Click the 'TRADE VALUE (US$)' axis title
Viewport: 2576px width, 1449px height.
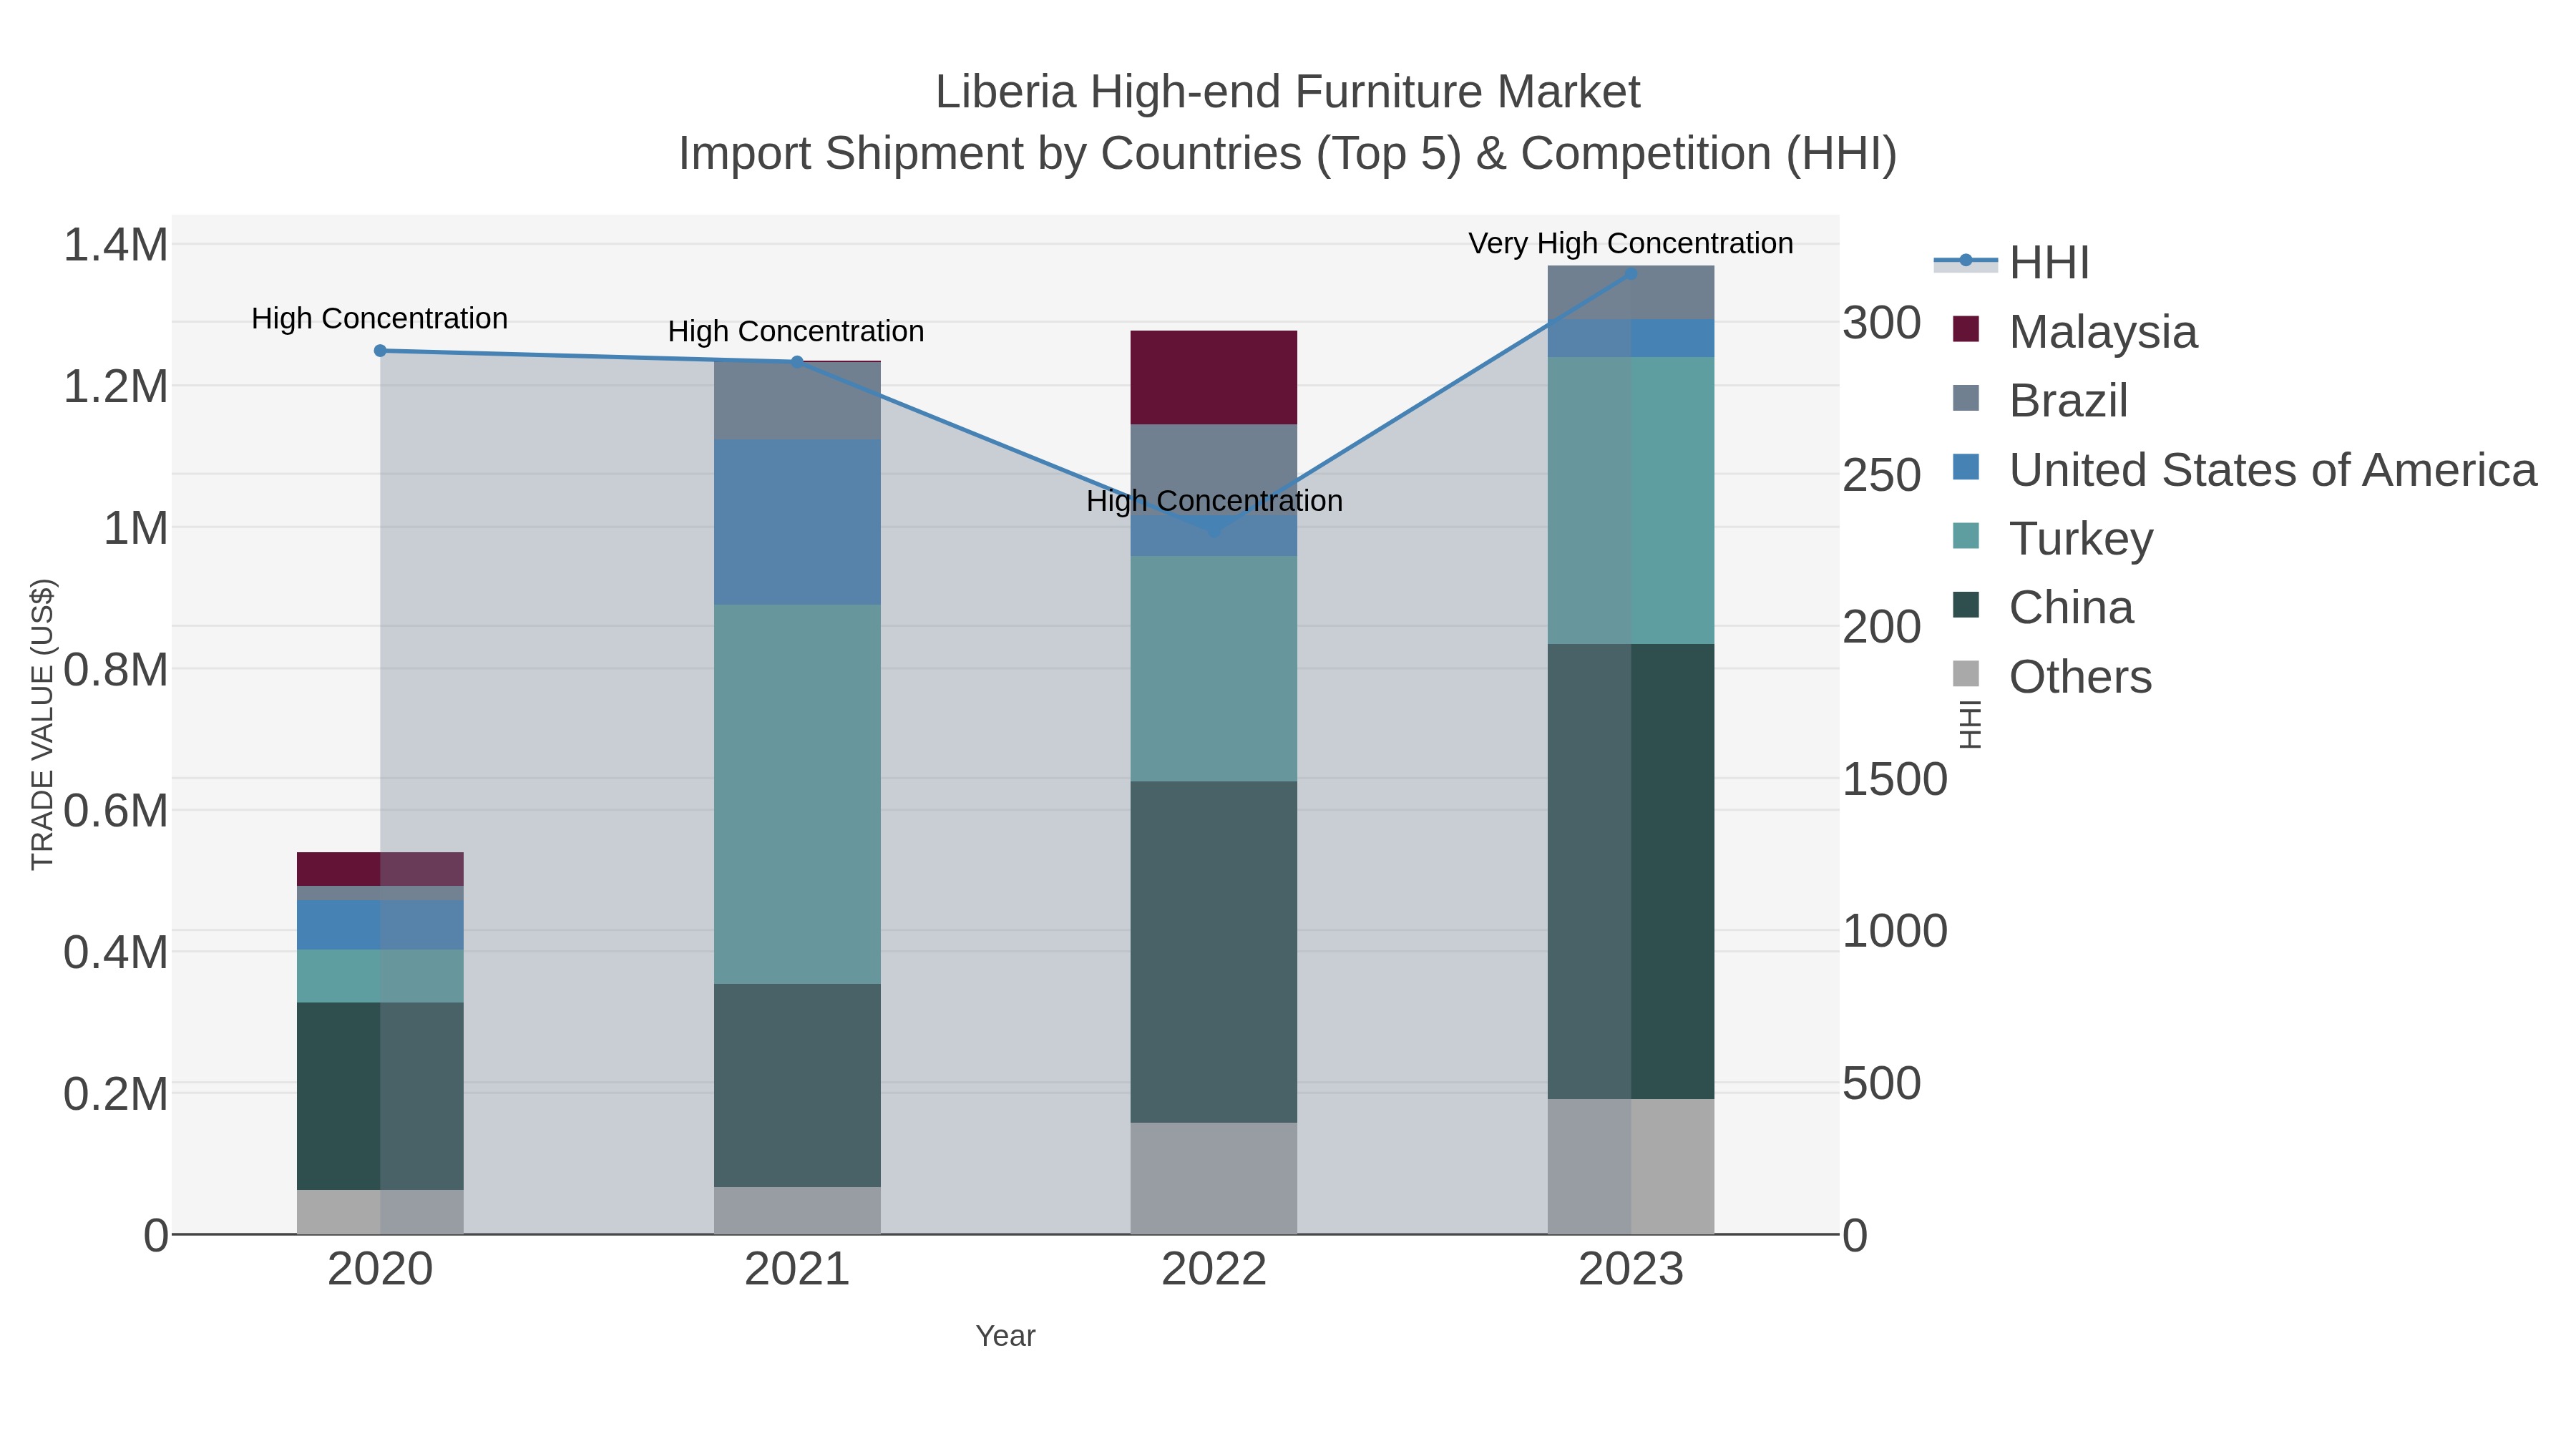(x=42, y=724)
